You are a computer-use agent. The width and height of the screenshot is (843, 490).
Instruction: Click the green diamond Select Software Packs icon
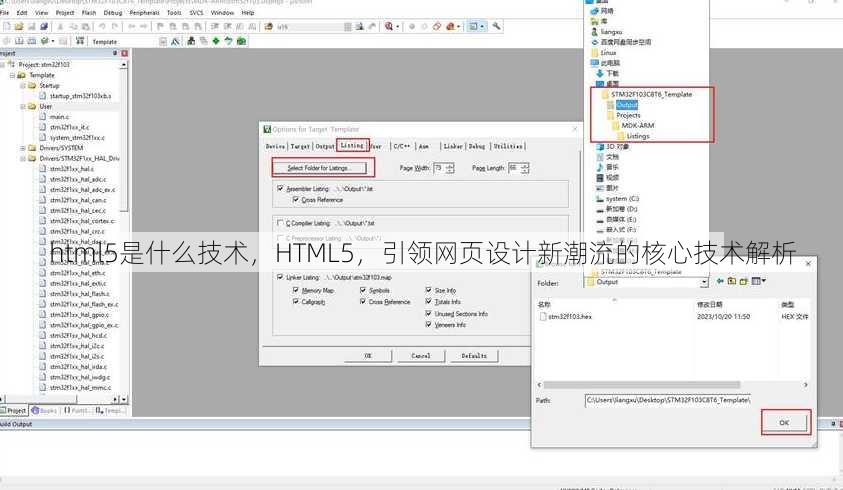click(216, 41)
